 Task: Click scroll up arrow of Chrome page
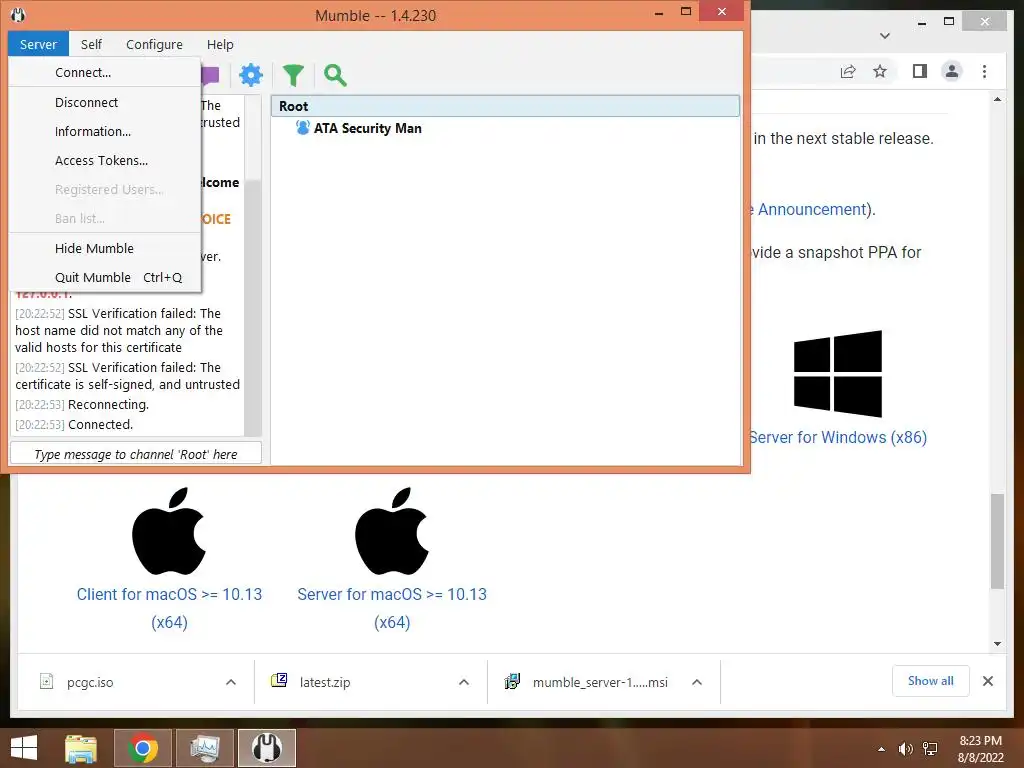(997, 100)
